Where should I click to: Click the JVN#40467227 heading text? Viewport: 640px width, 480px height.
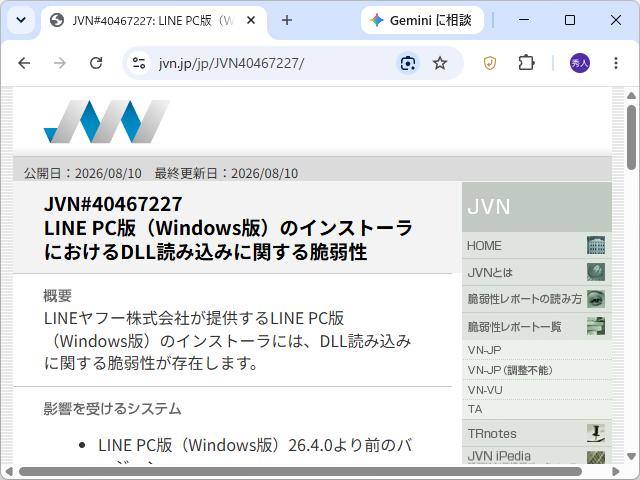113,204
